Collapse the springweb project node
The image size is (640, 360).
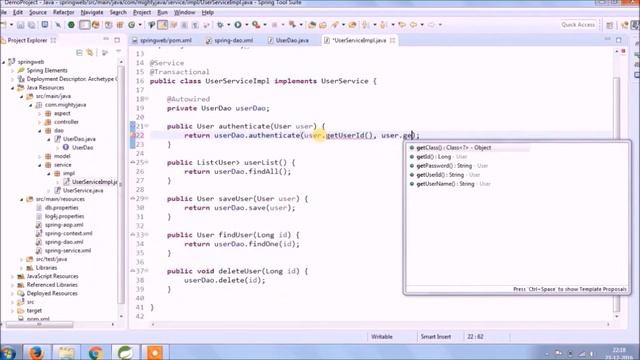tap(4, 62)
